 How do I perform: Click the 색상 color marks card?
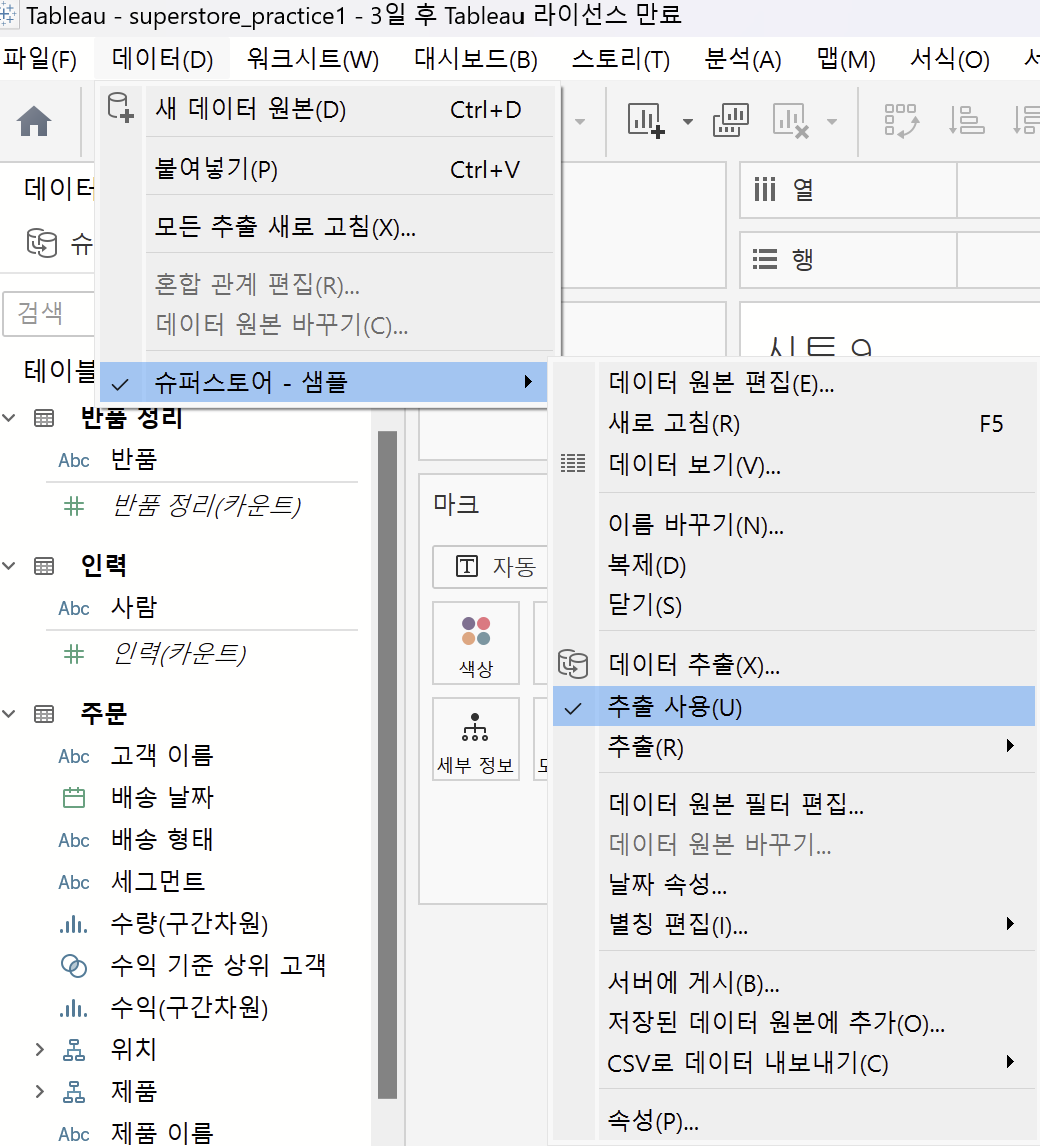pos(476,643)
